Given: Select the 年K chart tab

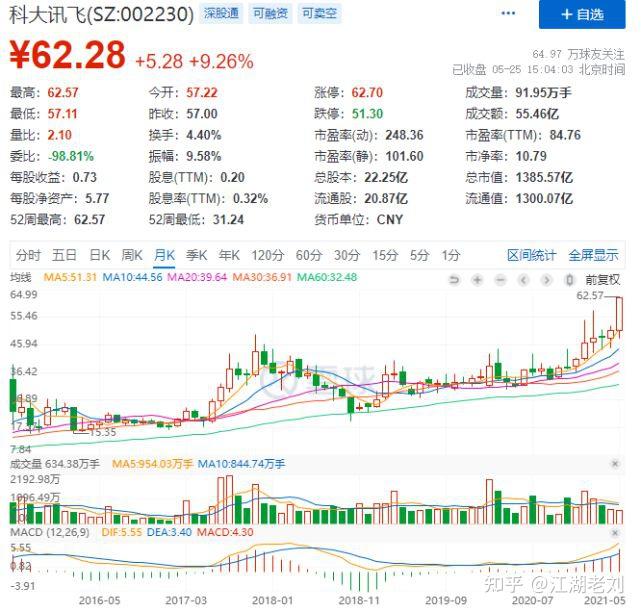Looking at the screenshot, I should tap(229, 256).
